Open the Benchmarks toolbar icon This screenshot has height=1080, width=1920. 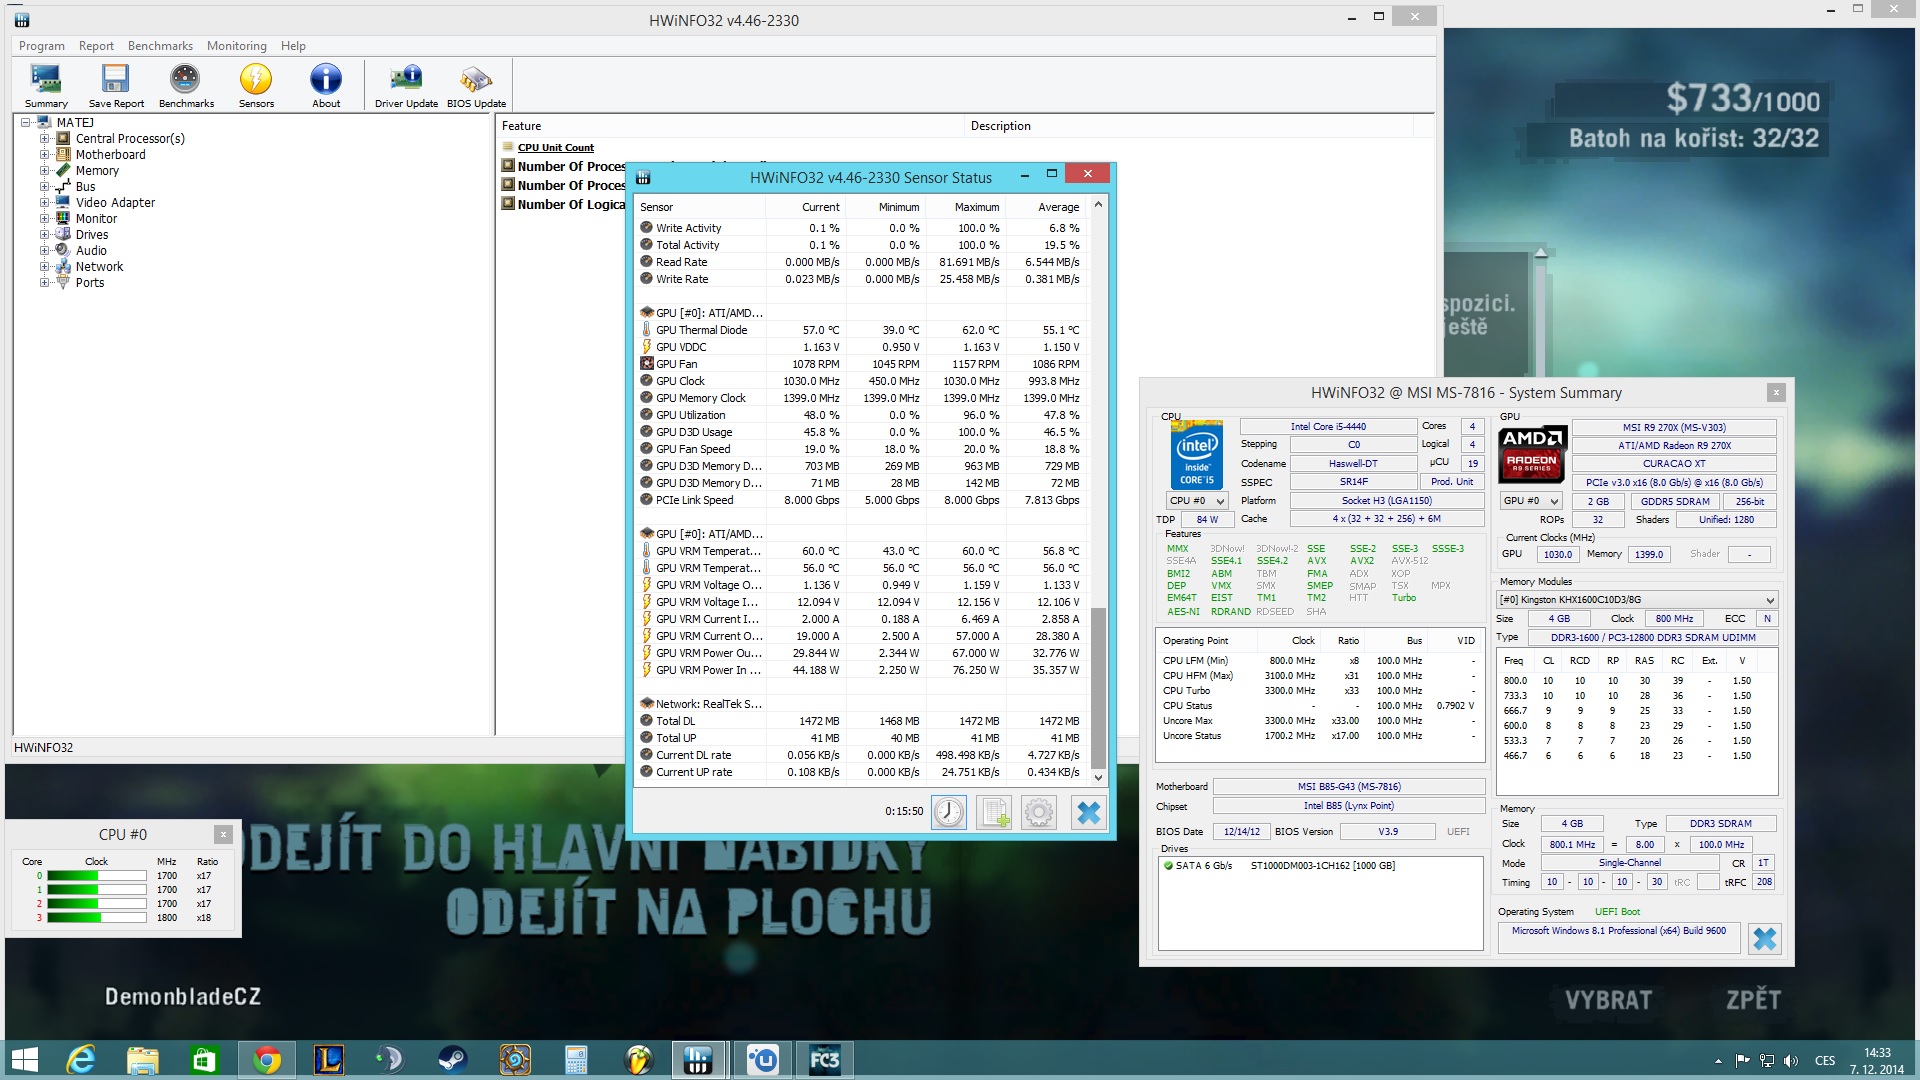pyautogui.click(x=186, y=85)
